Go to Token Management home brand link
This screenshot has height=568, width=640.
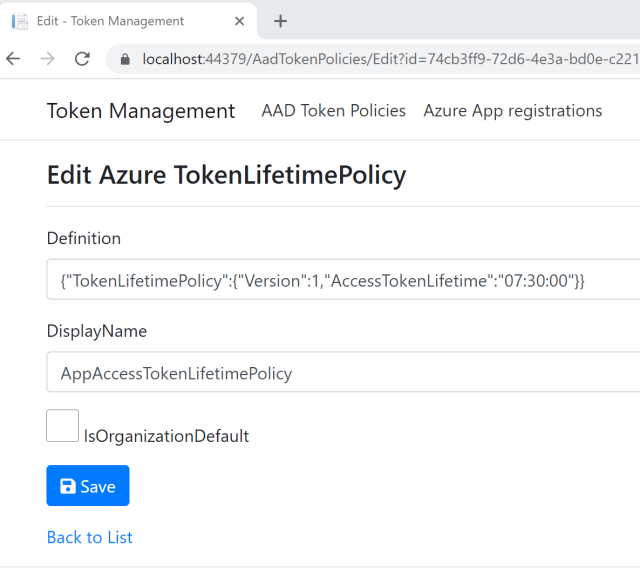click(x=141, y=111)
